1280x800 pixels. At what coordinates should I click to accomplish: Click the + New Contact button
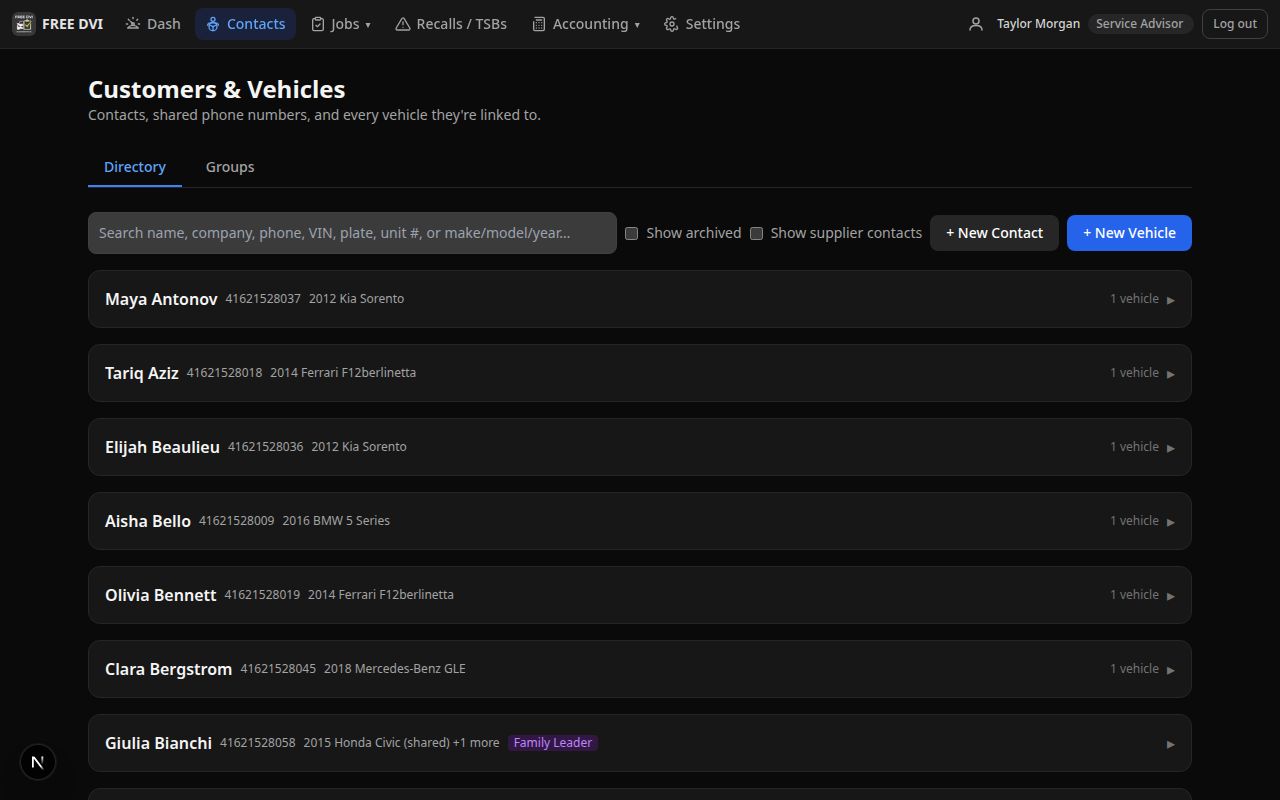pyautogui.click(x=994, y=233)
